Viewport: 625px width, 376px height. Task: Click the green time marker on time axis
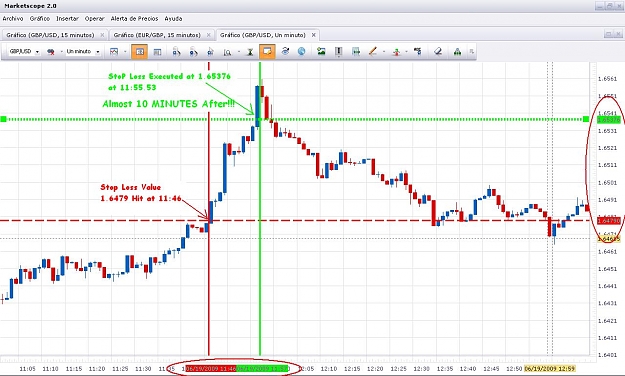click(263, 369)
